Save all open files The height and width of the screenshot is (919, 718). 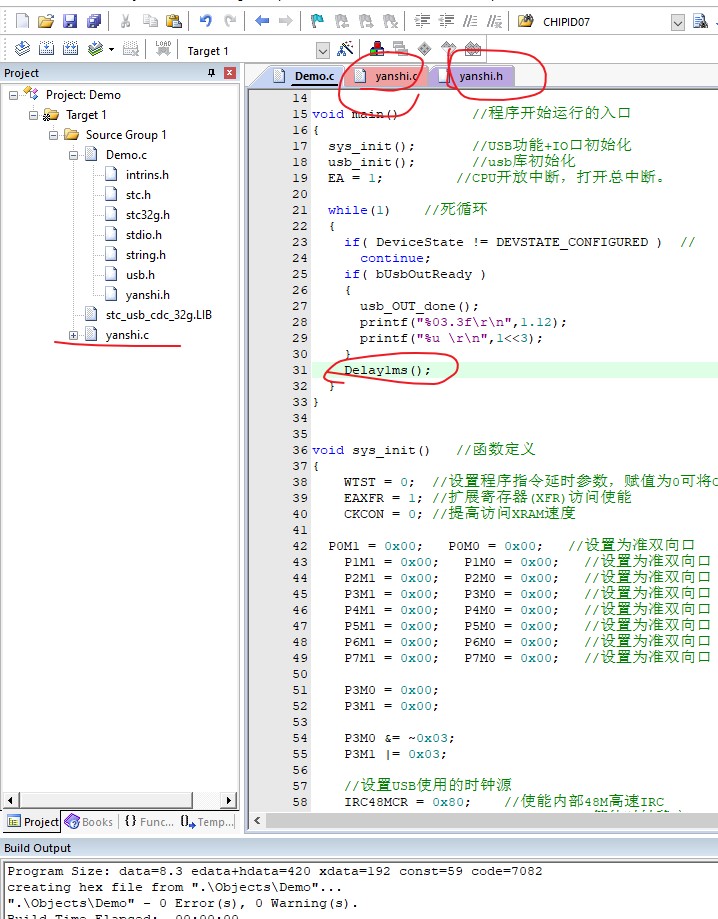[x=94, y=22]
